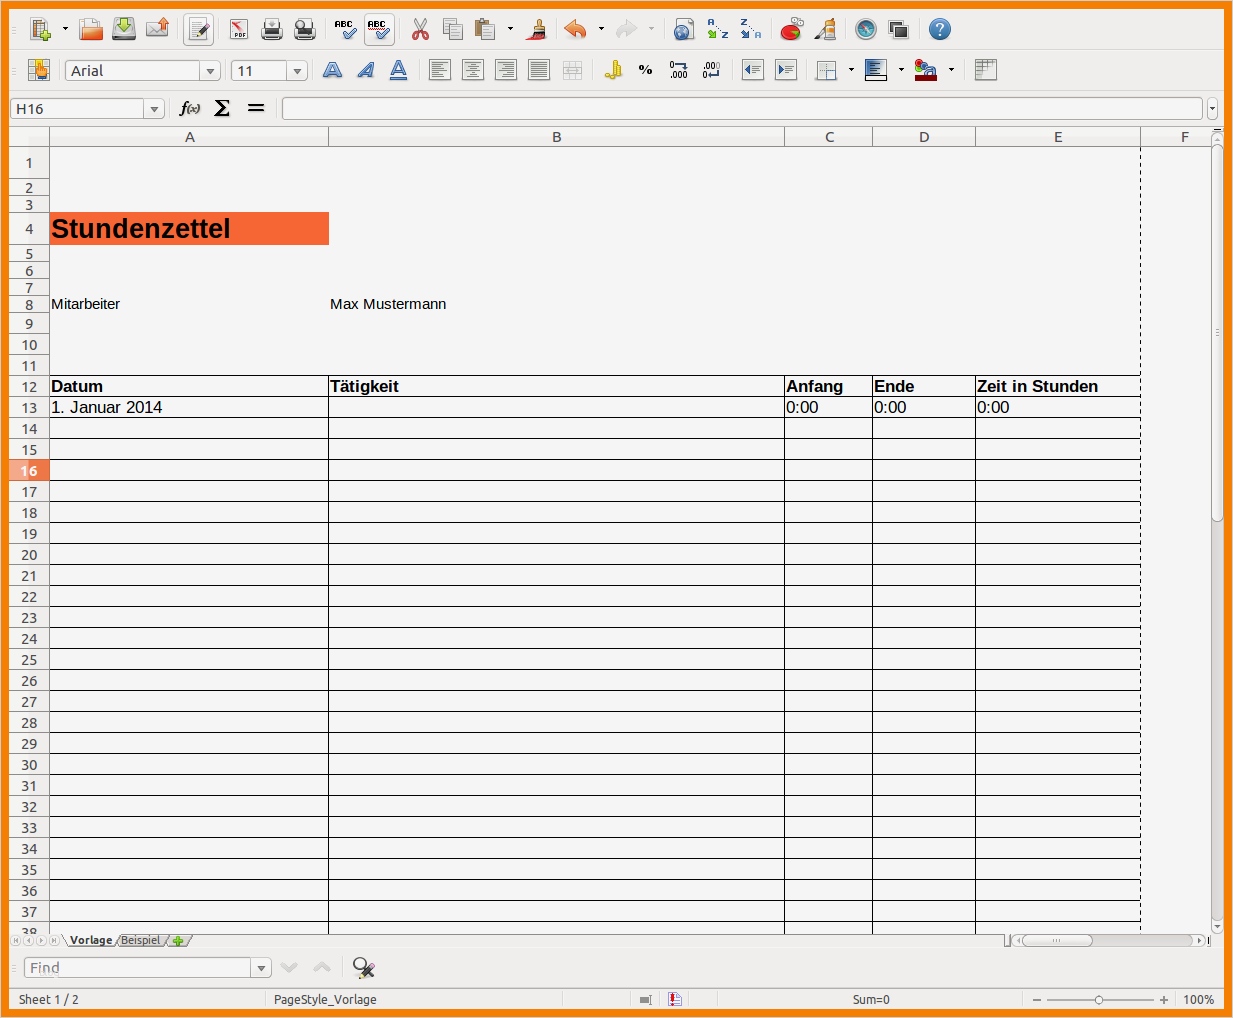Screen dimensions: 1233x1018
Task: Export the sheet directly as PDF
Action: [x=238, y=29]
